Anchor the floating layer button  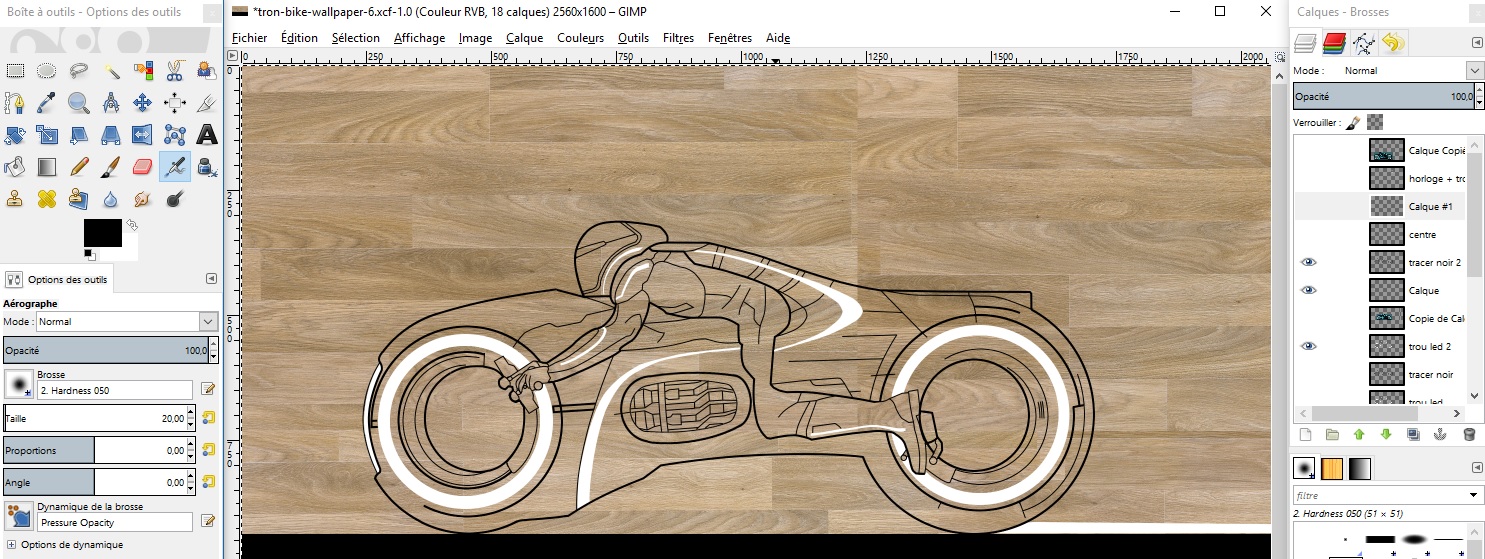pos(1441,434)
